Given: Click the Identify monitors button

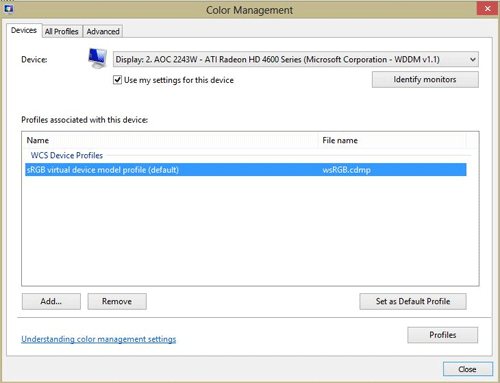Looking at the screenshot, I should click(425, 79).
